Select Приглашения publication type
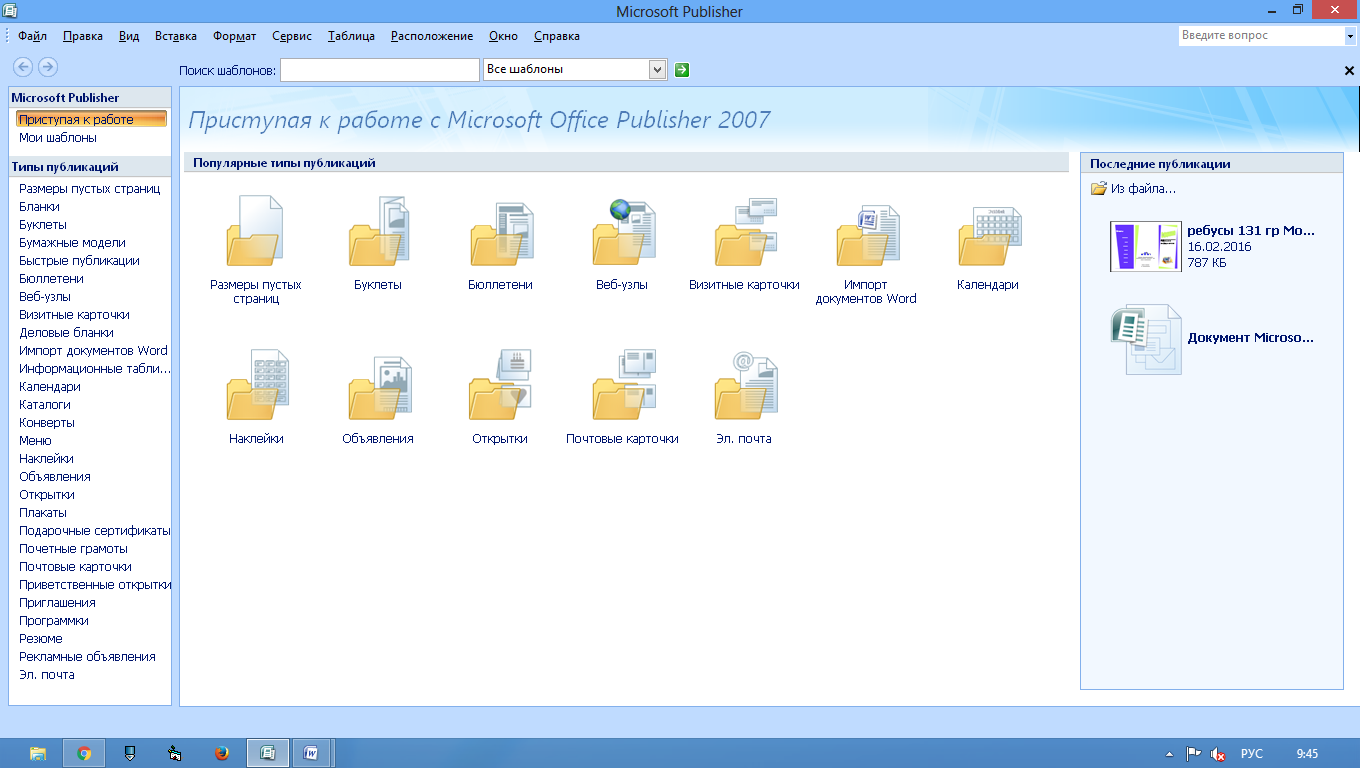Image resolution: width=1360 pixels, height=768 pixels. coord(57,603)
